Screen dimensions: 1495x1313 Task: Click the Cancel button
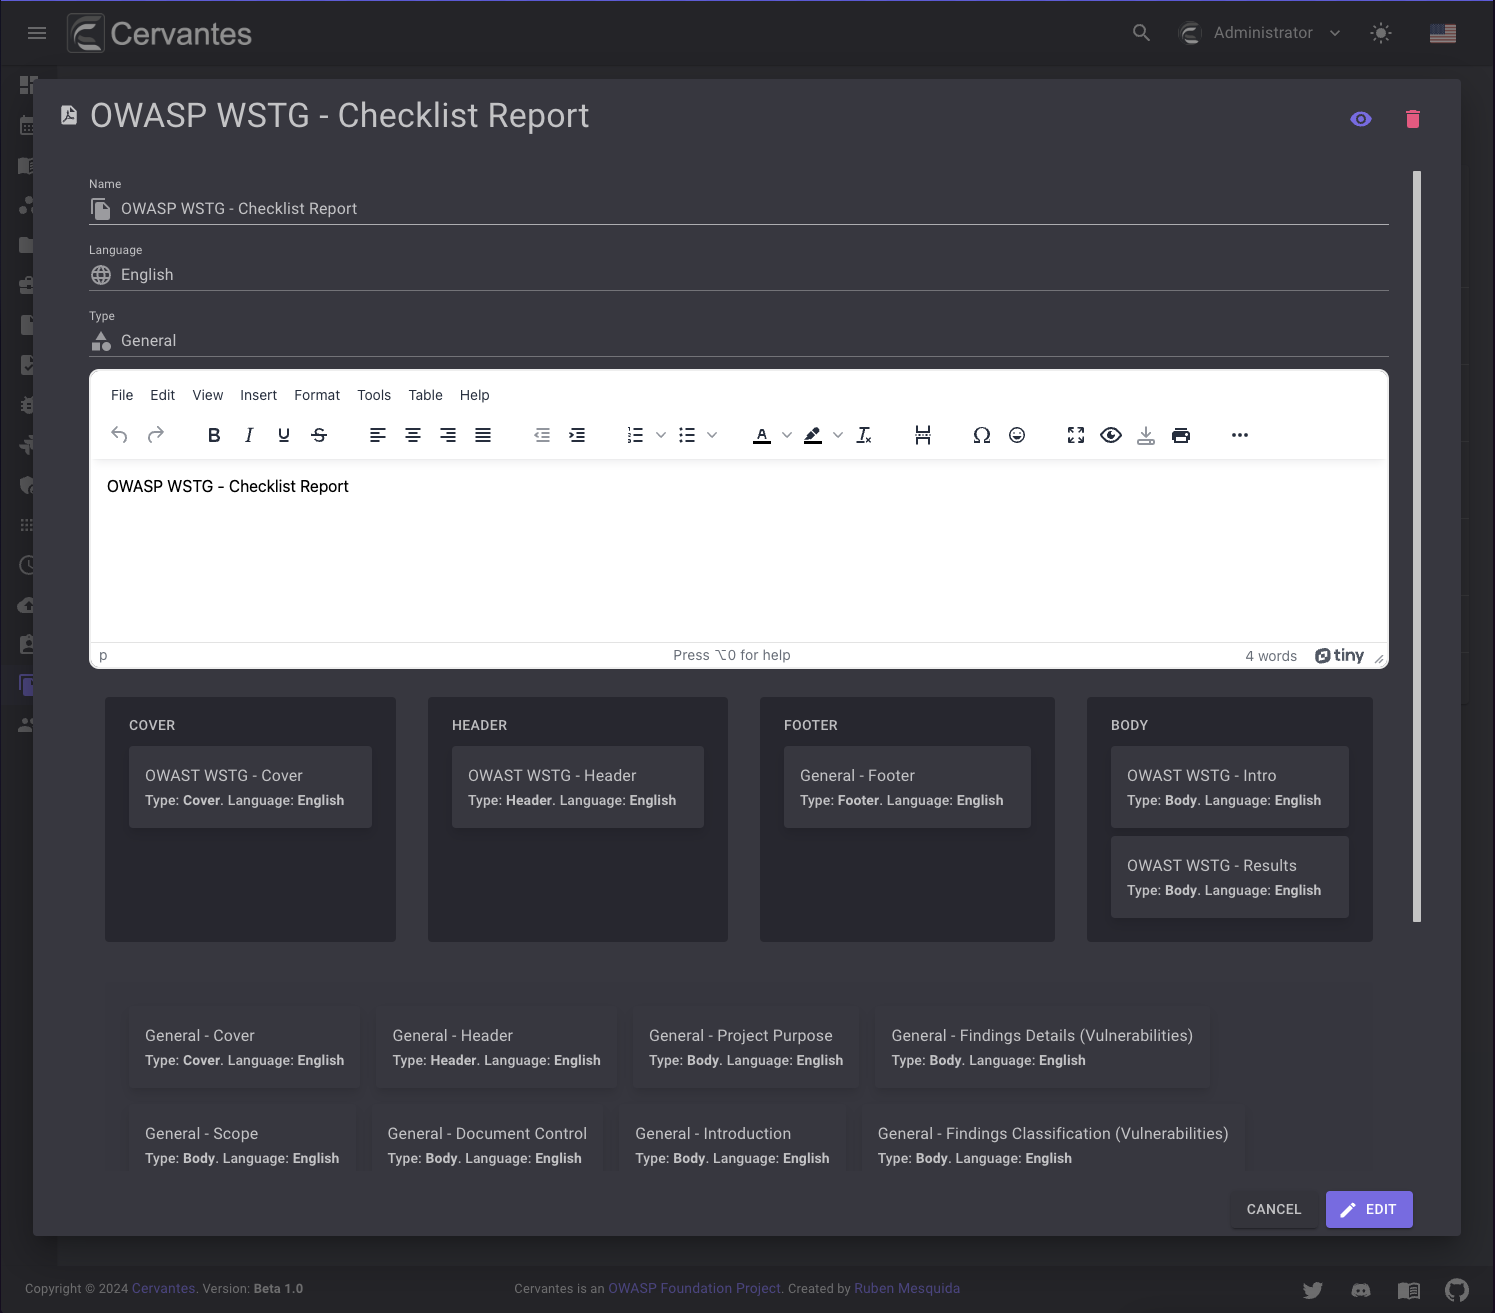pos(1274,1209)
